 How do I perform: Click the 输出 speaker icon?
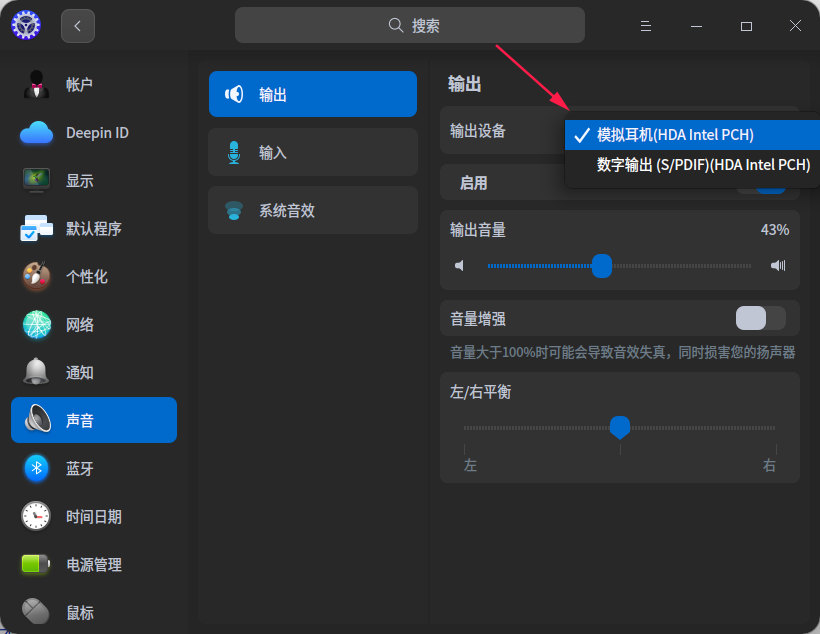[x=234, y=94]
